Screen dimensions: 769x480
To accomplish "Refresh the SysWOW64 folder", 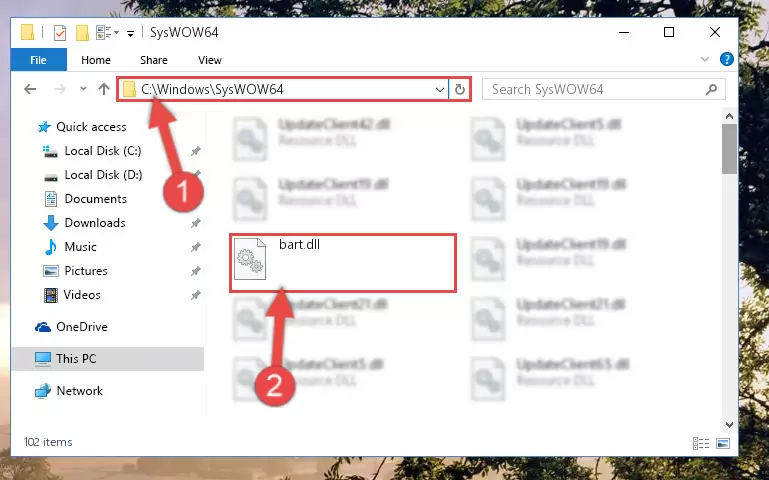I will [x=460, y=90].
